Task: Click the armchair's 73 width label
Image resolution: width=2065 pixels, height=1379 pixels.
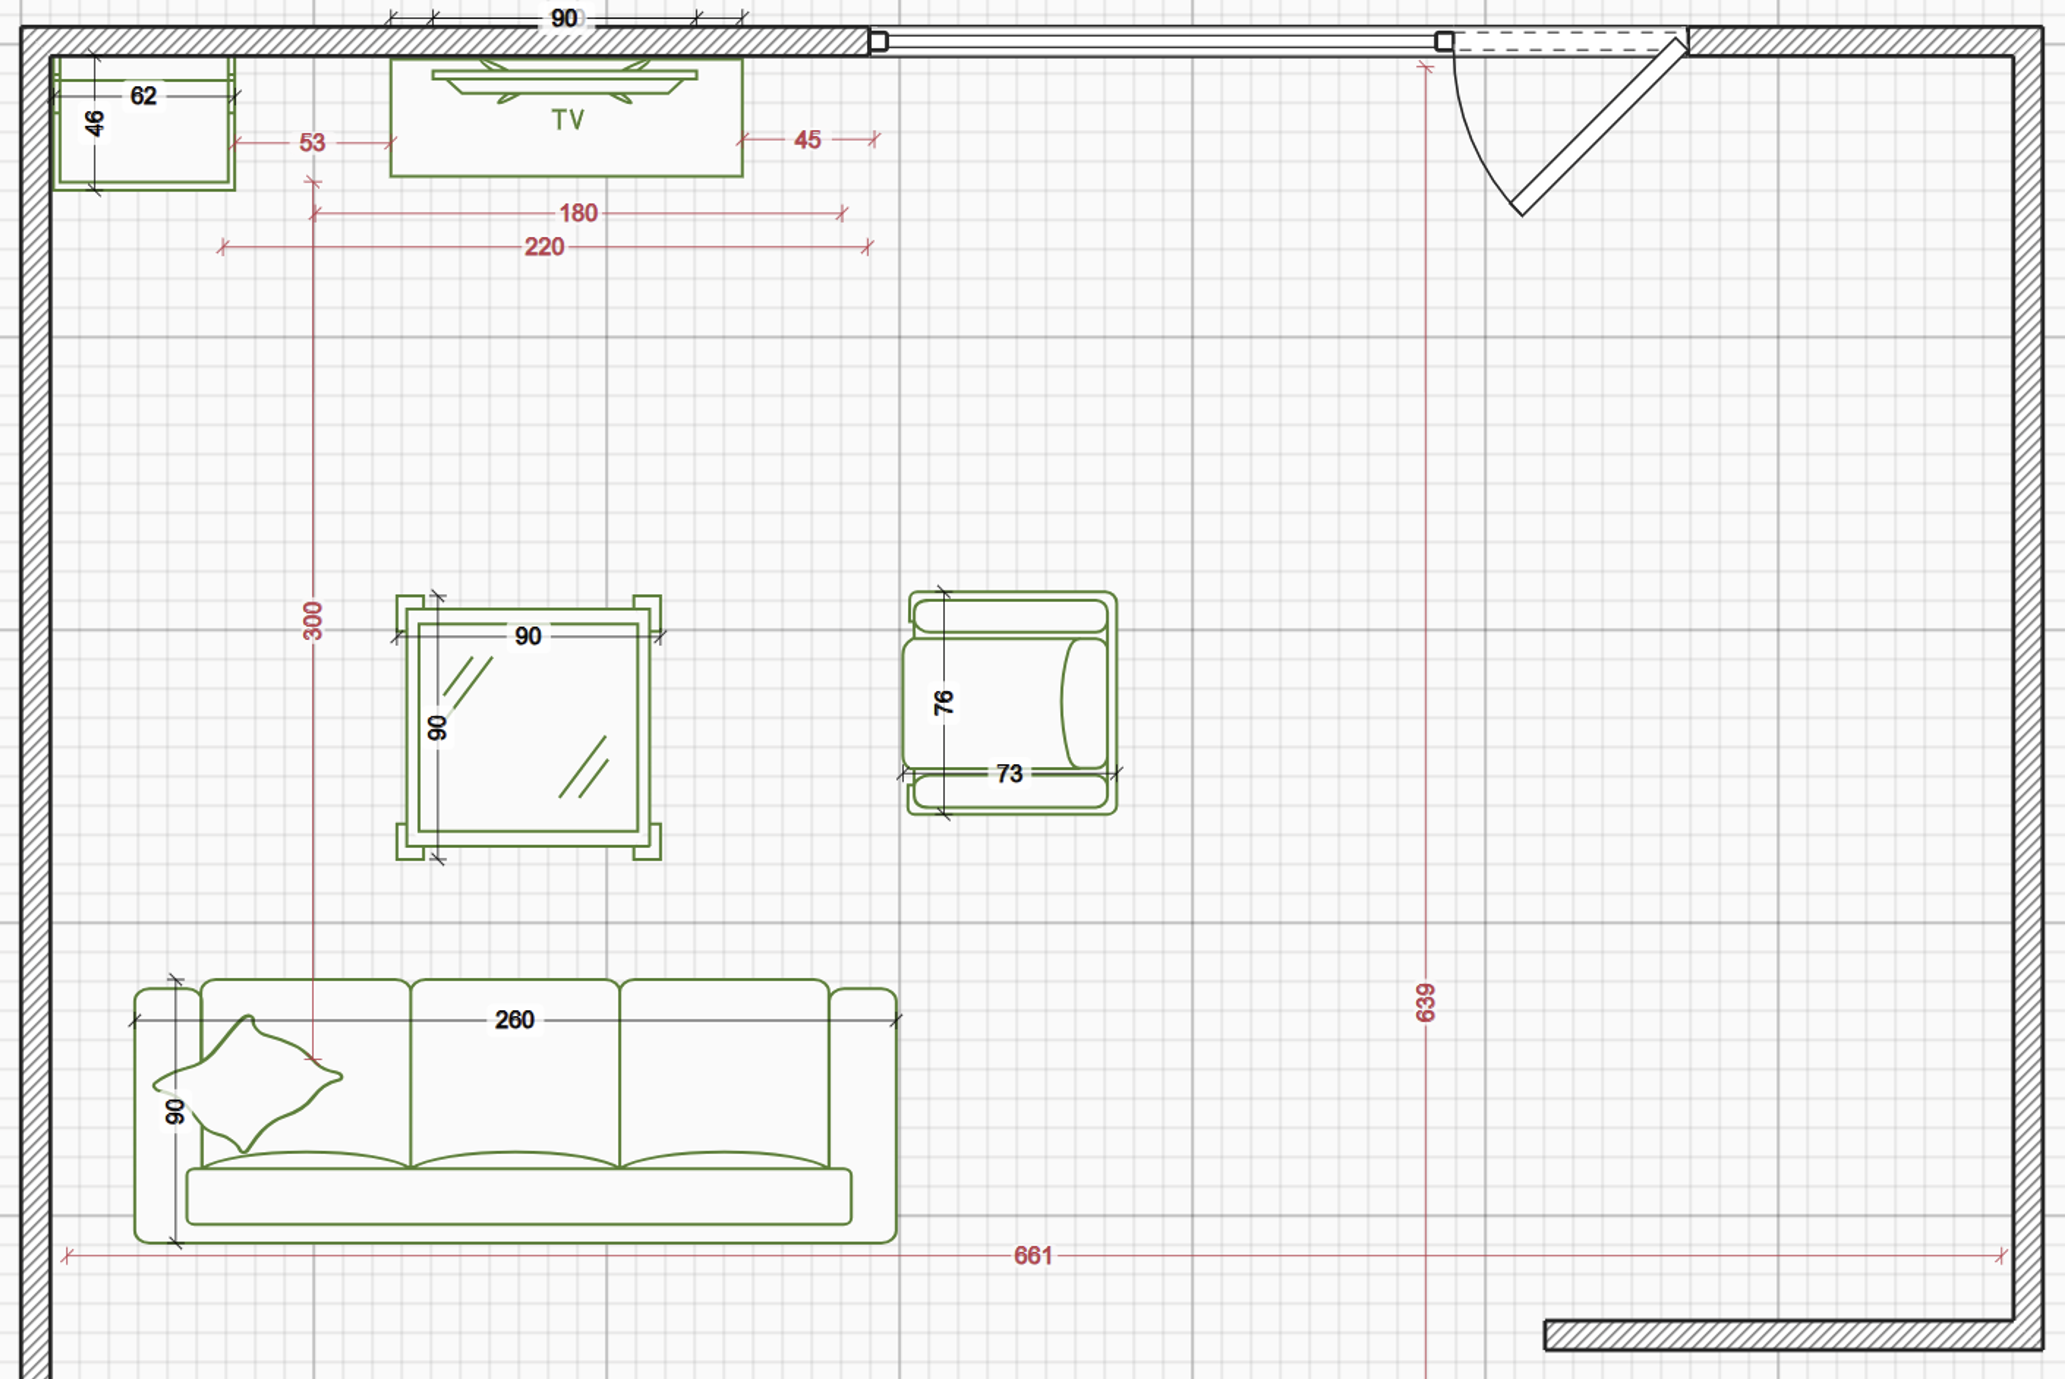Action: (1009, 773)
